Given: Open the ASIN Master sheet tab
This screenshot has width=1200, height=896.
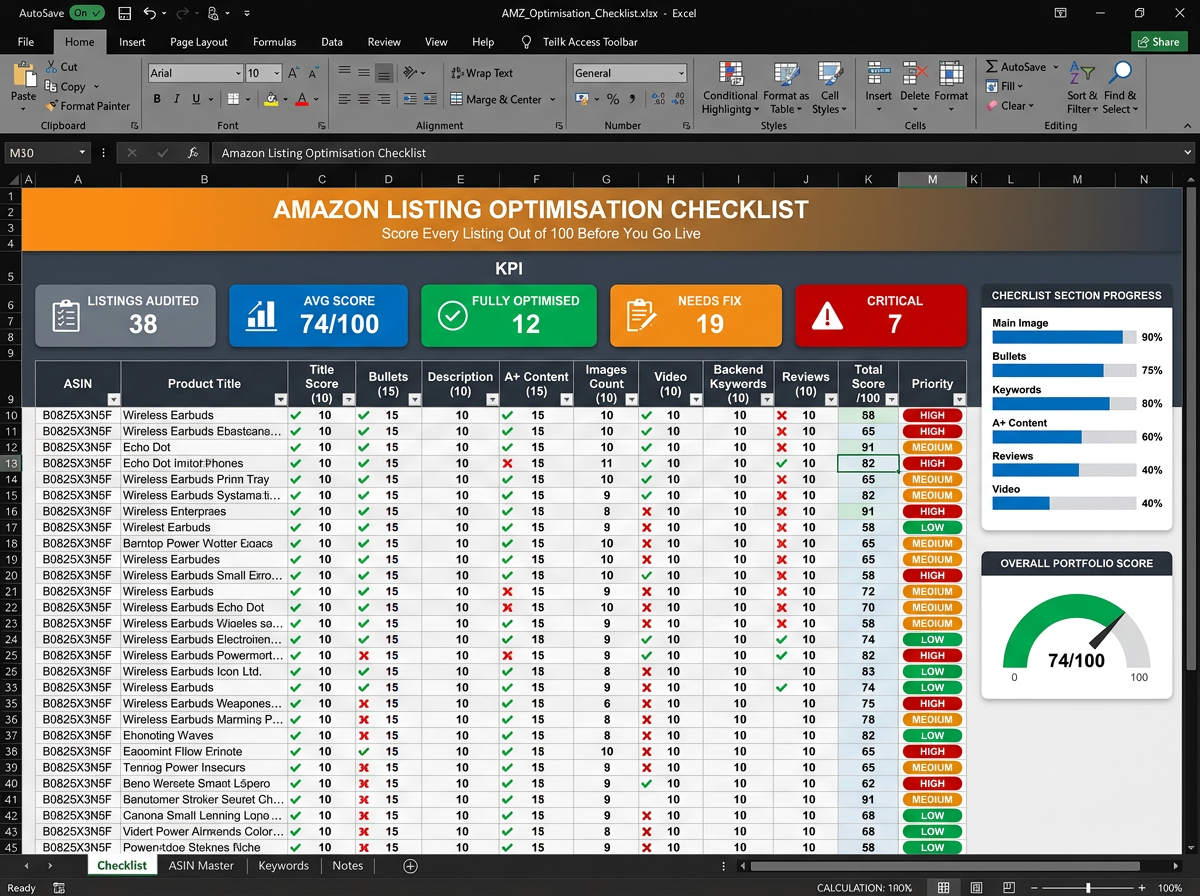Looking at the screenshot, I should [x=201, y=866].
